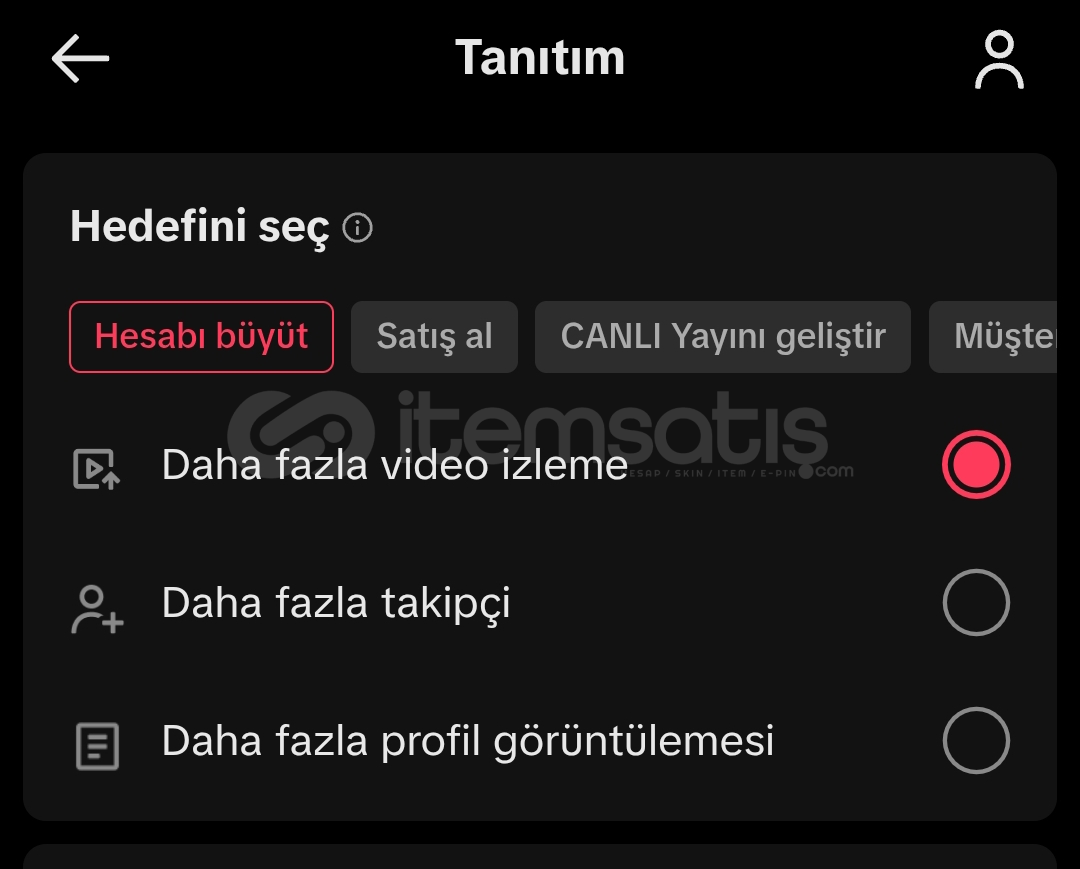1080x869 pixels.
Task: Select radio for Daha fazla profil görüntülemesi
Action: tap(976, 740)
